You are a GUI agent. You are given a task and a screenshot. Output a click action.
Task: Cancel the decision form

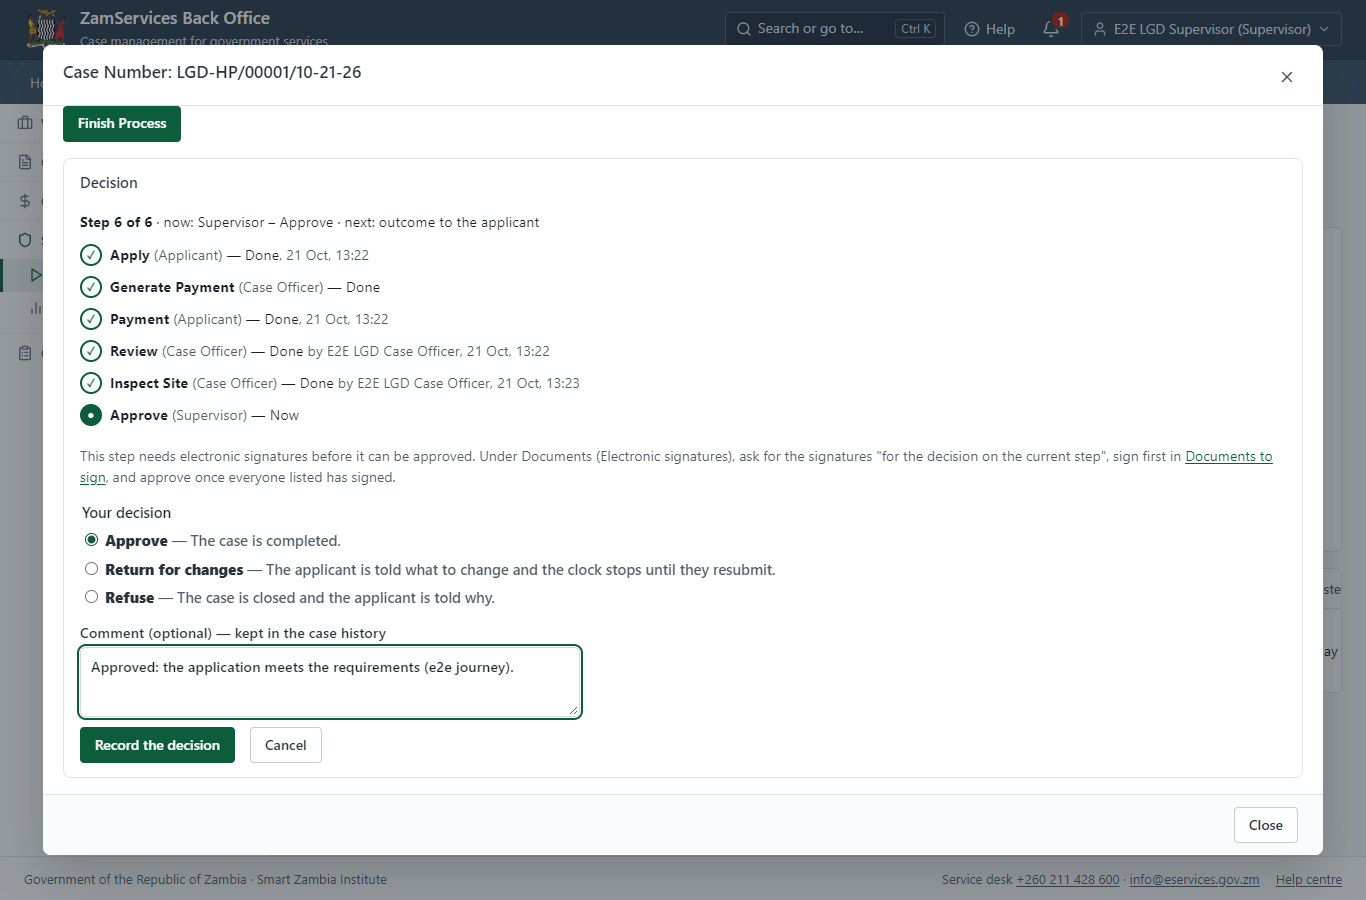[x=286, y=745]
